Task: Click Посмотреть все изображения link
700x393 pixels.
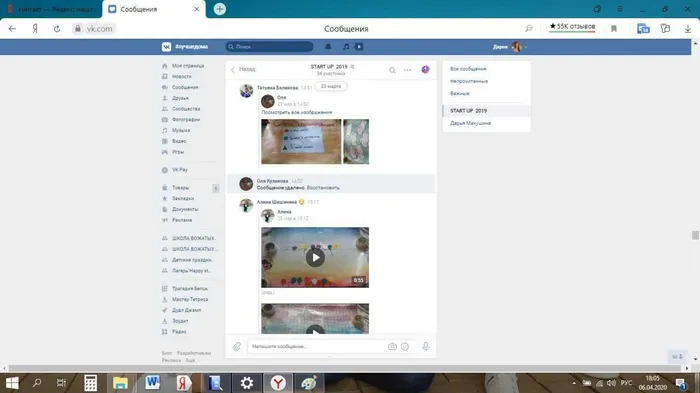Action: 296,112
